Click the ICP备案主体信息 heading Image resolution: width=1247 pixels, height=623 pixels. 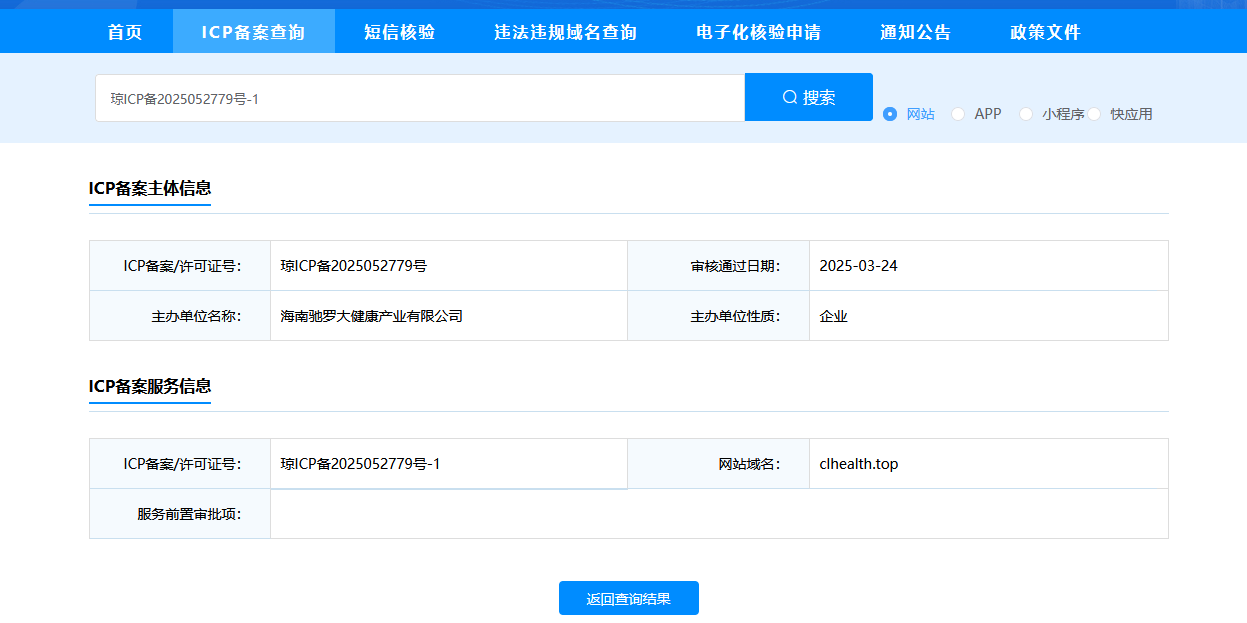(x=150, y=188)
